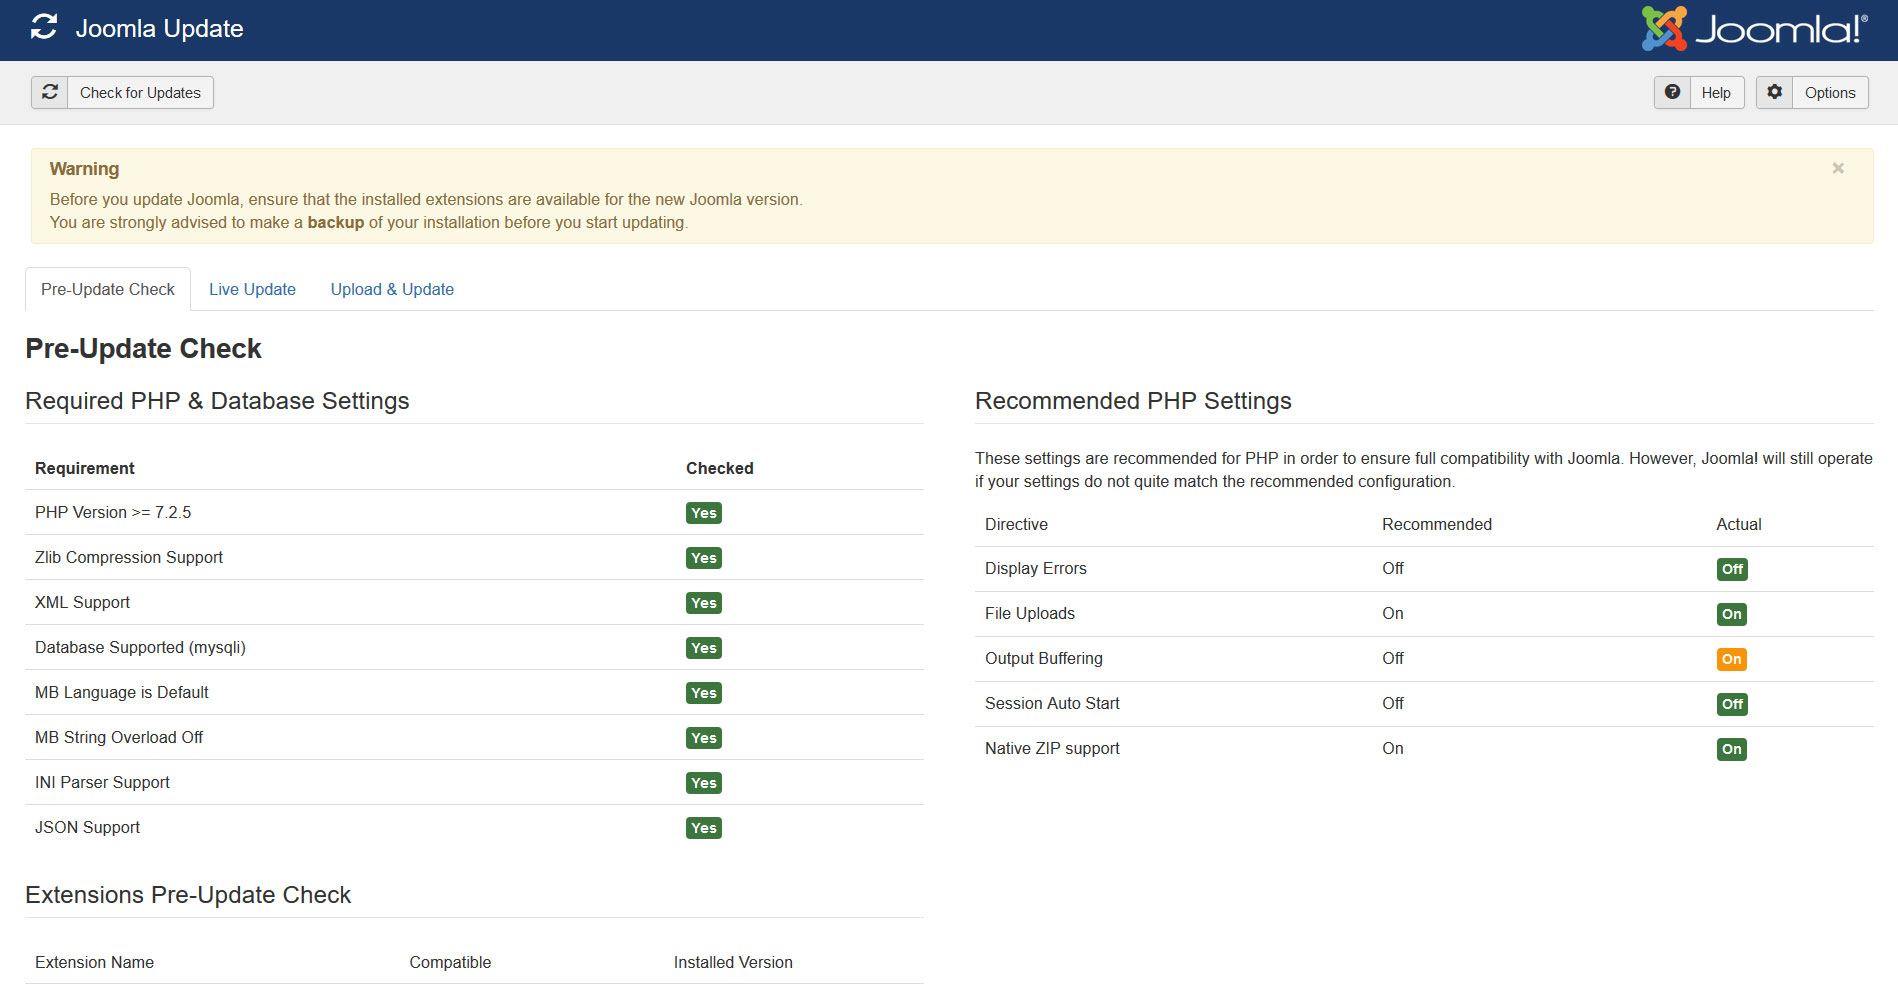Click the Off badge for Display Errors
The height and width of the screenshot is (984, 1898).
[1731, 569]
